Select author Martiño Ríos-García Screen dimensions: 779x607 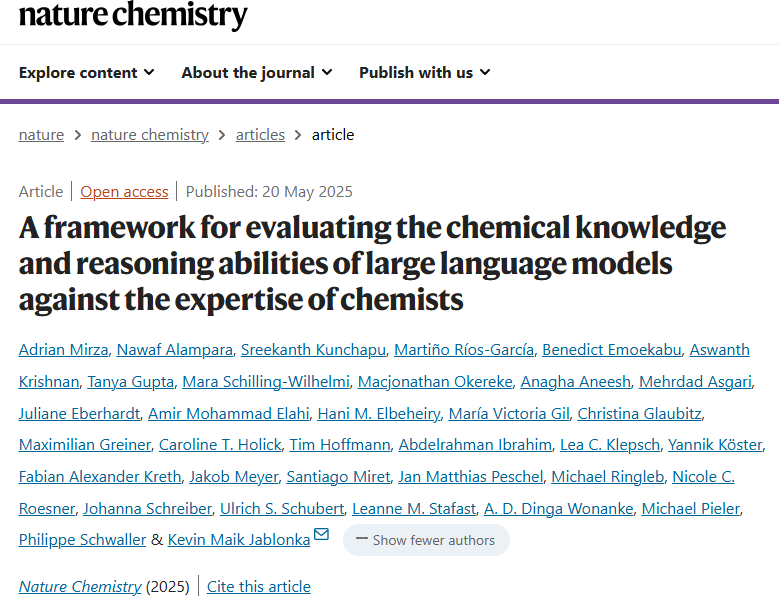coord(464,350)
